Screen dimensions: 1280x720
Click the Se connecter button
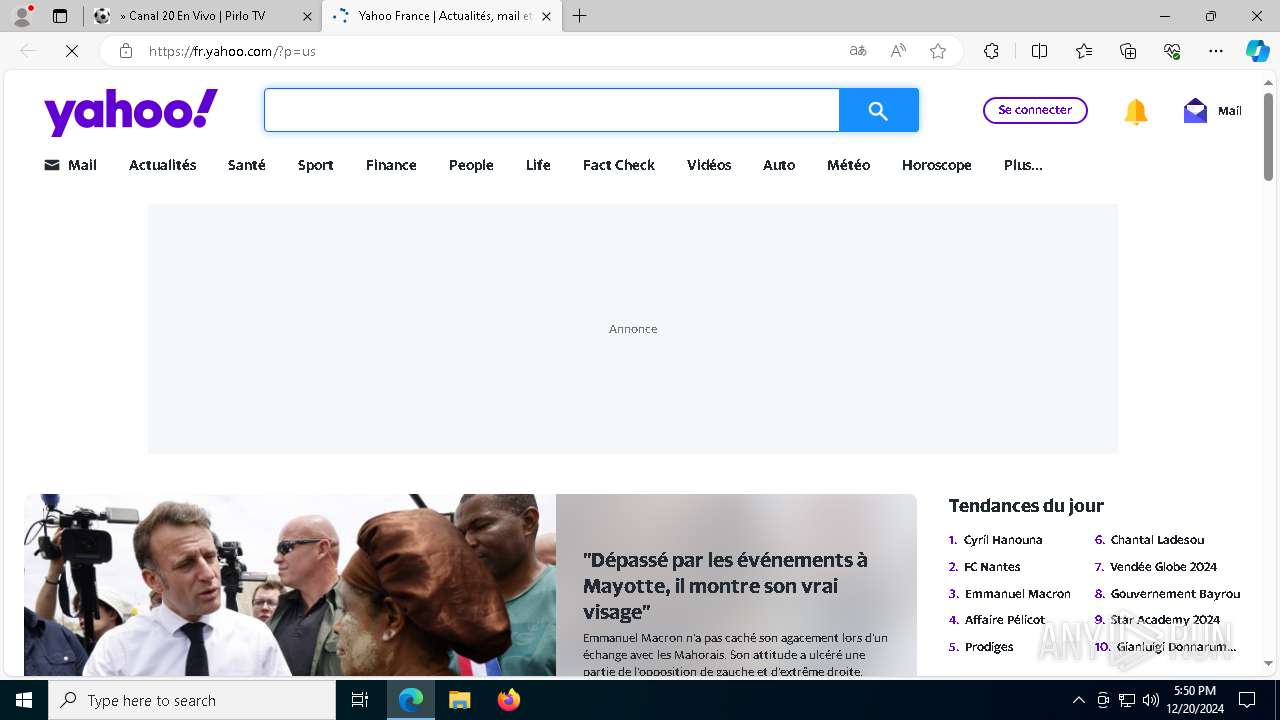coord(1035,110)
